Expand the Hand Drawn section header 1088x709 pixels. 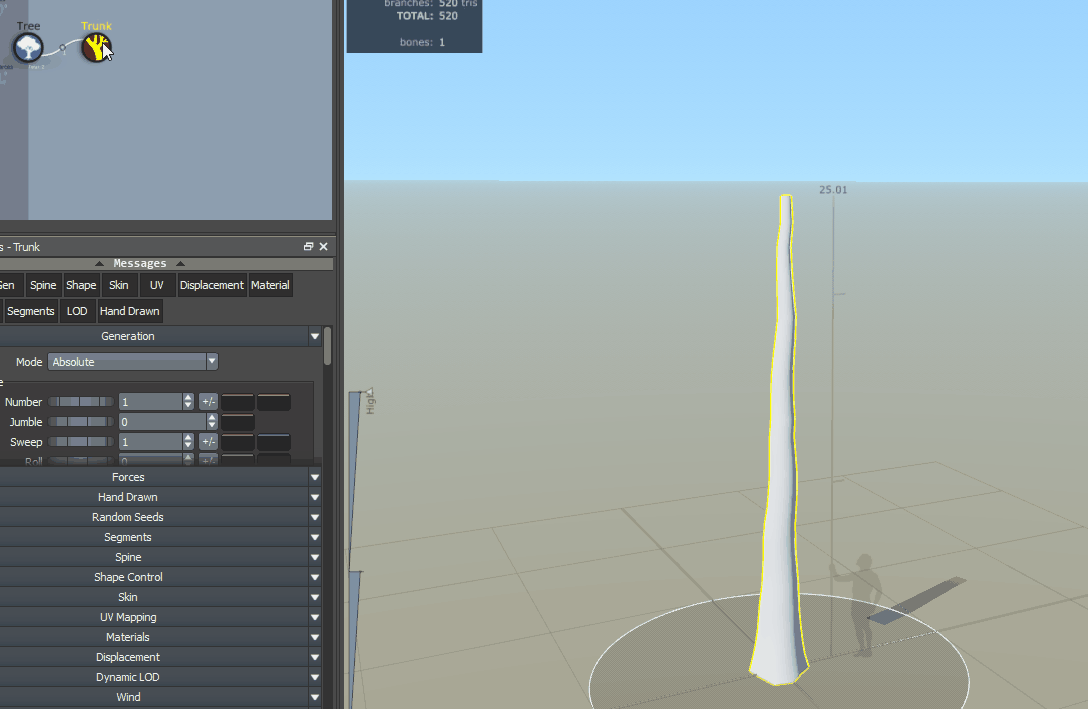(160, 497)
